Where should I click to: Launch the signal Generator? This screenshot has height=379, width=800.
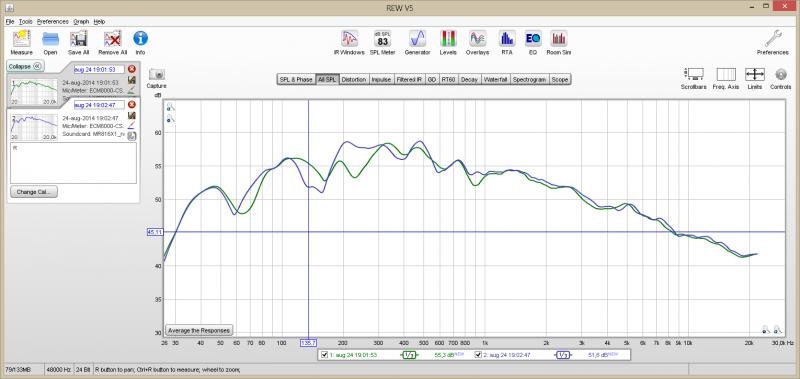[x=417, y=39]
